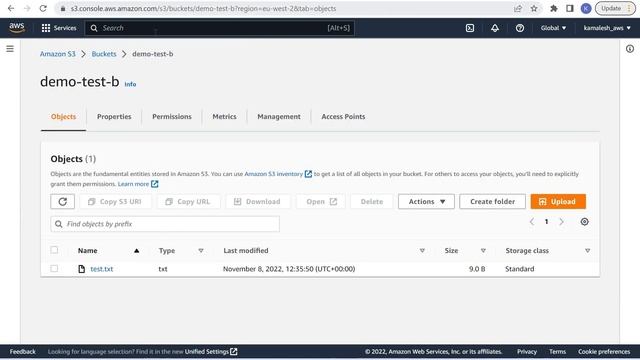Switch to the Permissions tab

172,117
